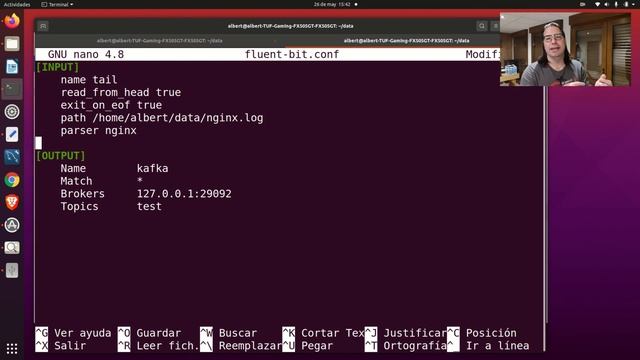Click 'Salir' shortcut in nano
Viewport: 640px width, 360px height.
click(61, 346)
